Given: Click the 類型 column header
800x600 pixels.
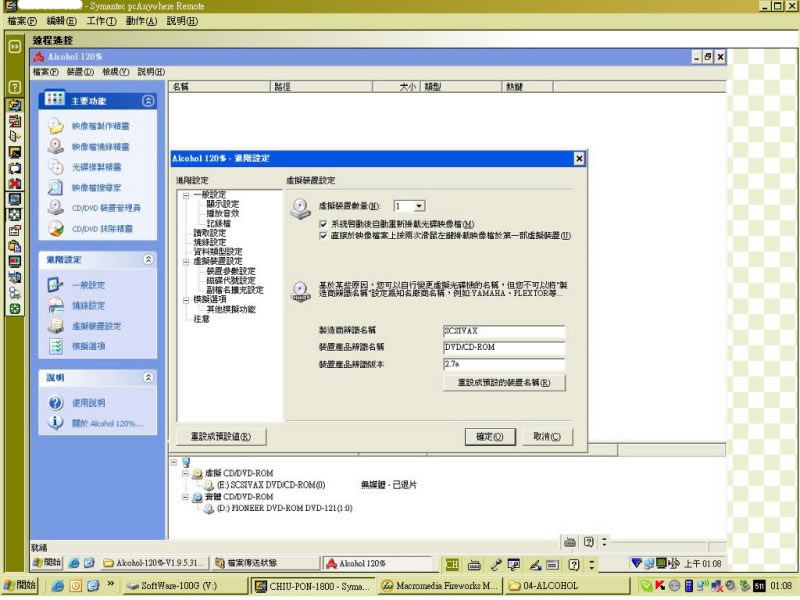Looking at the screenshot, I should click(x=460, y=87).
